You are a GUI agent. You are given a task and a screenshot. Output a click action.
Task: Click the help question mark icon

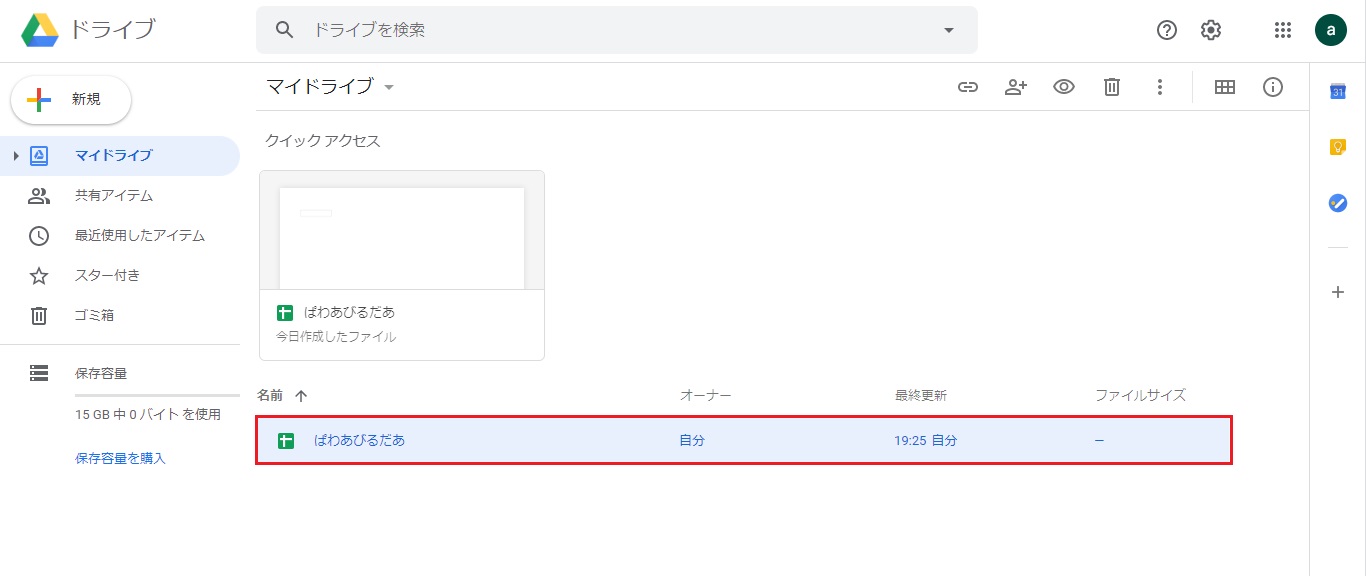point(1166,30)
